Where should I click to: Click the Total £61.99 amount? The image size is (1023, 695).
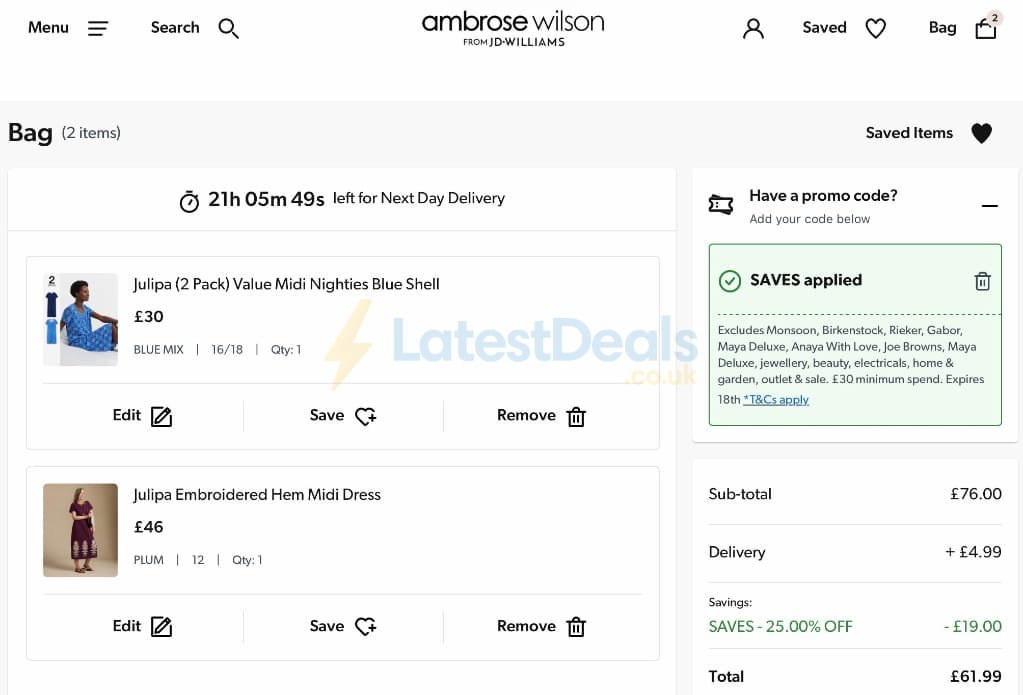[x=975, y=677]
